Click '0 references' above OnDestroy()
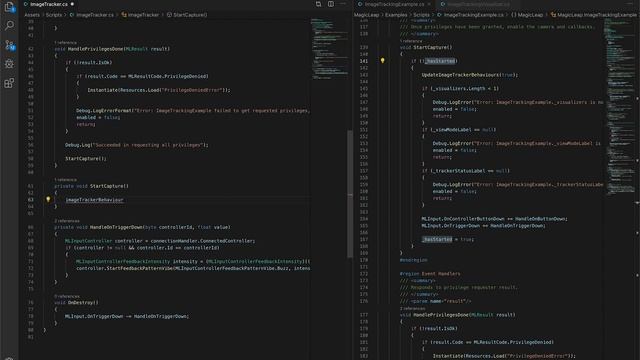 tap(67, 296)
